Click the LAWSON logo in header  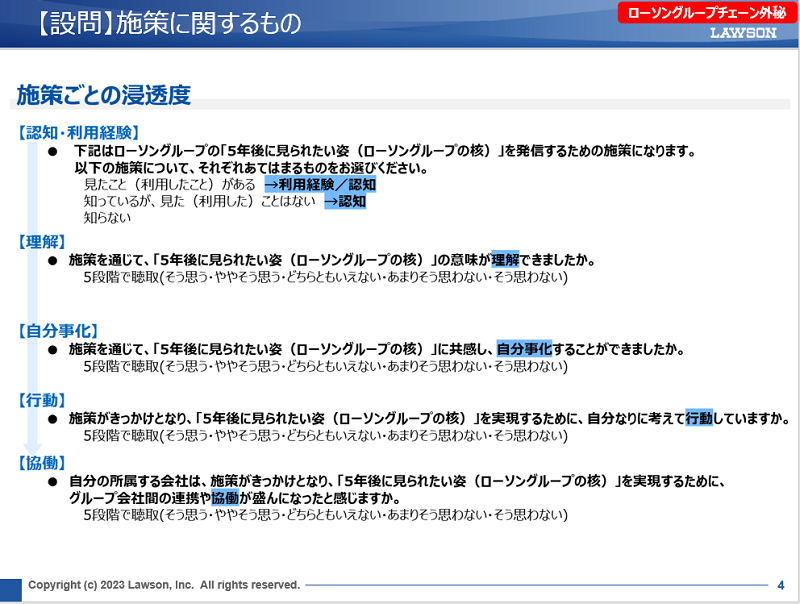(x=743, y=33)
